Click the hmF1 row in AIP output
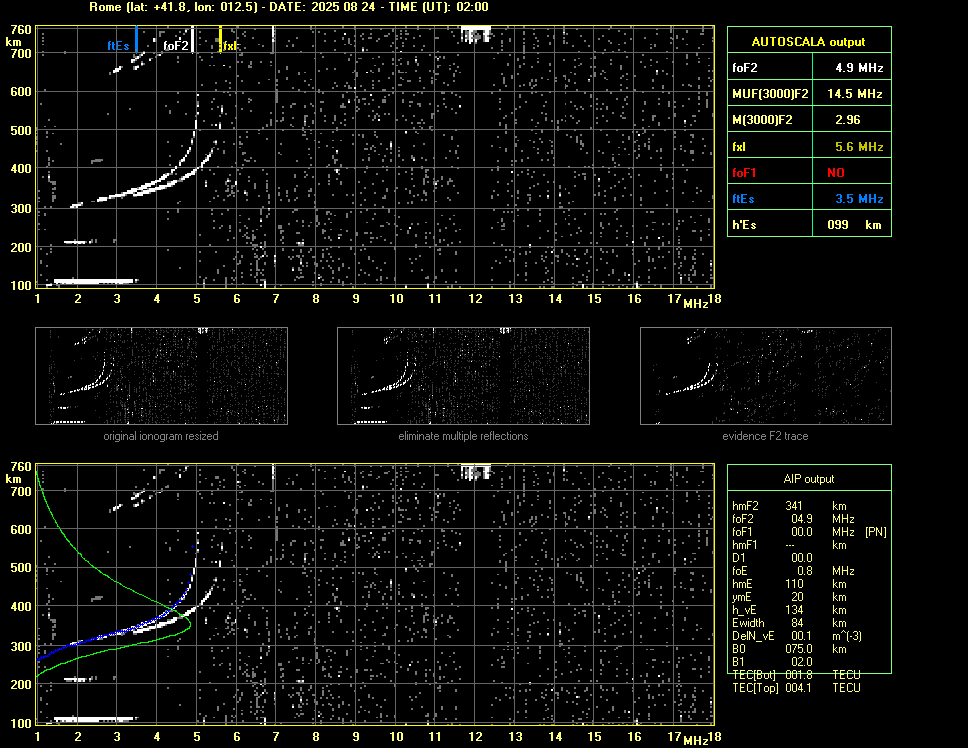Screen dimensions: 968x748 click(x=789, y=545)
